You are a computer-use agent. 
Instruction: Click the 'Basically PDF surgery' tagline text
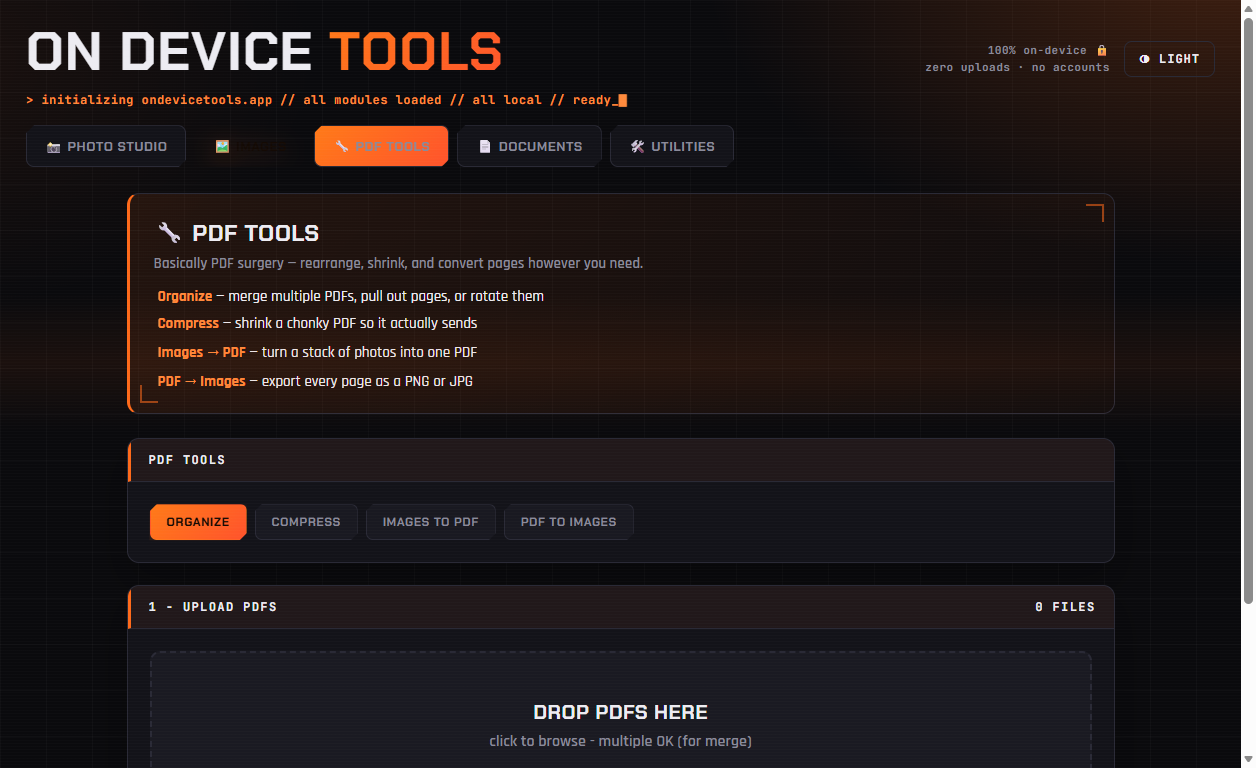398,263
